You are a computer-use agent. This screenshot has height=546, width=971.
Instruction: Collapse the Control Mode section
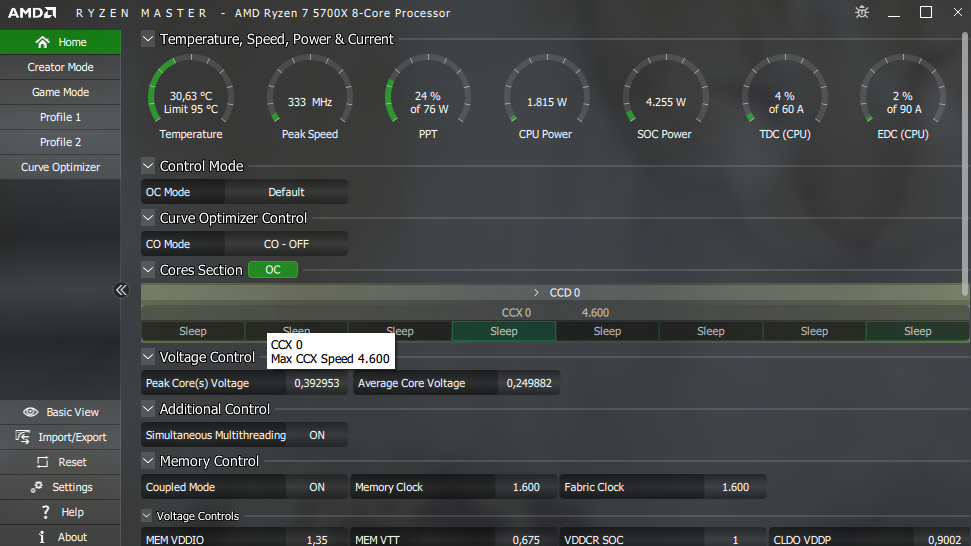click(147, 166)
